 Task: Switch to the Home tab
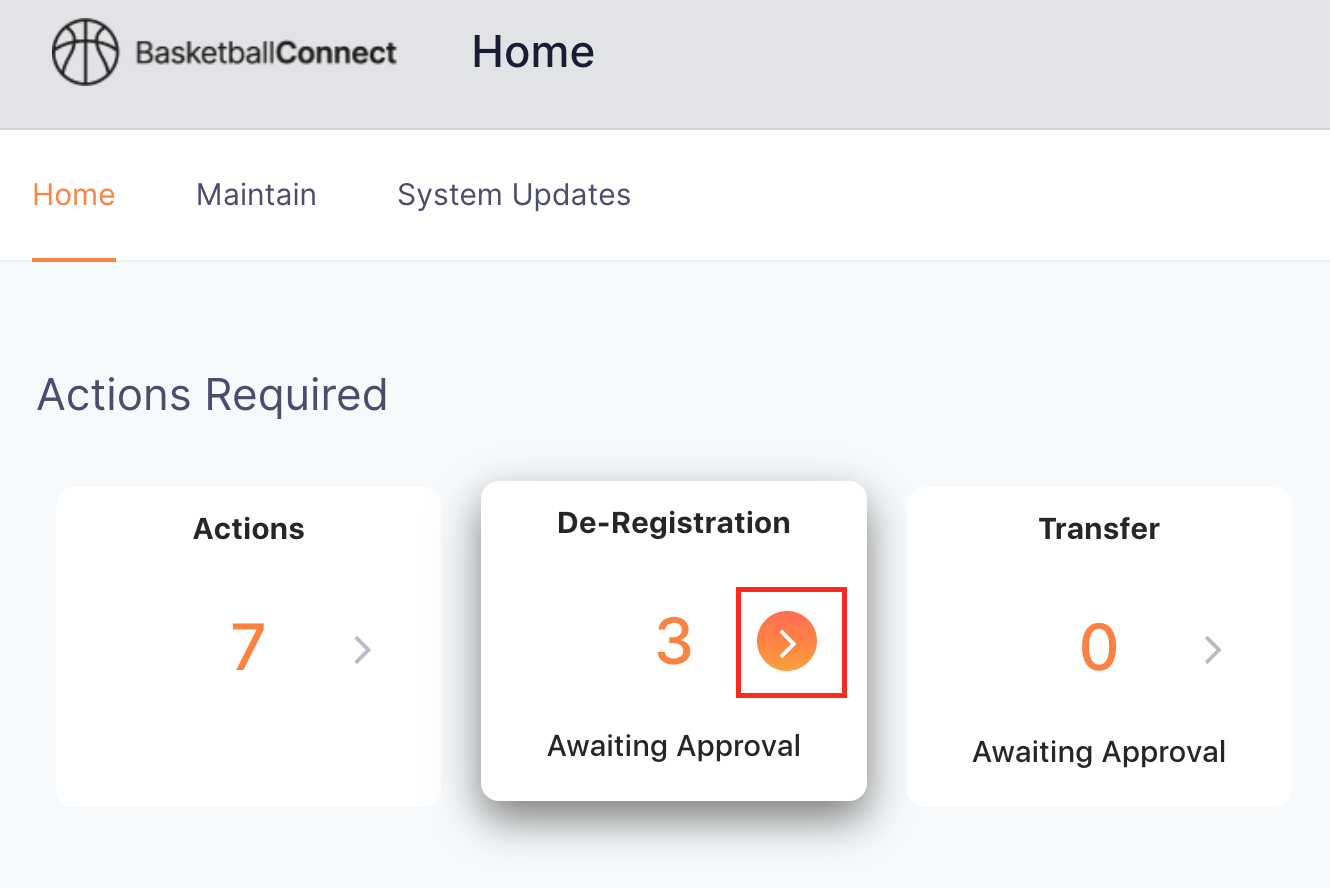click(x=74, y=194)
